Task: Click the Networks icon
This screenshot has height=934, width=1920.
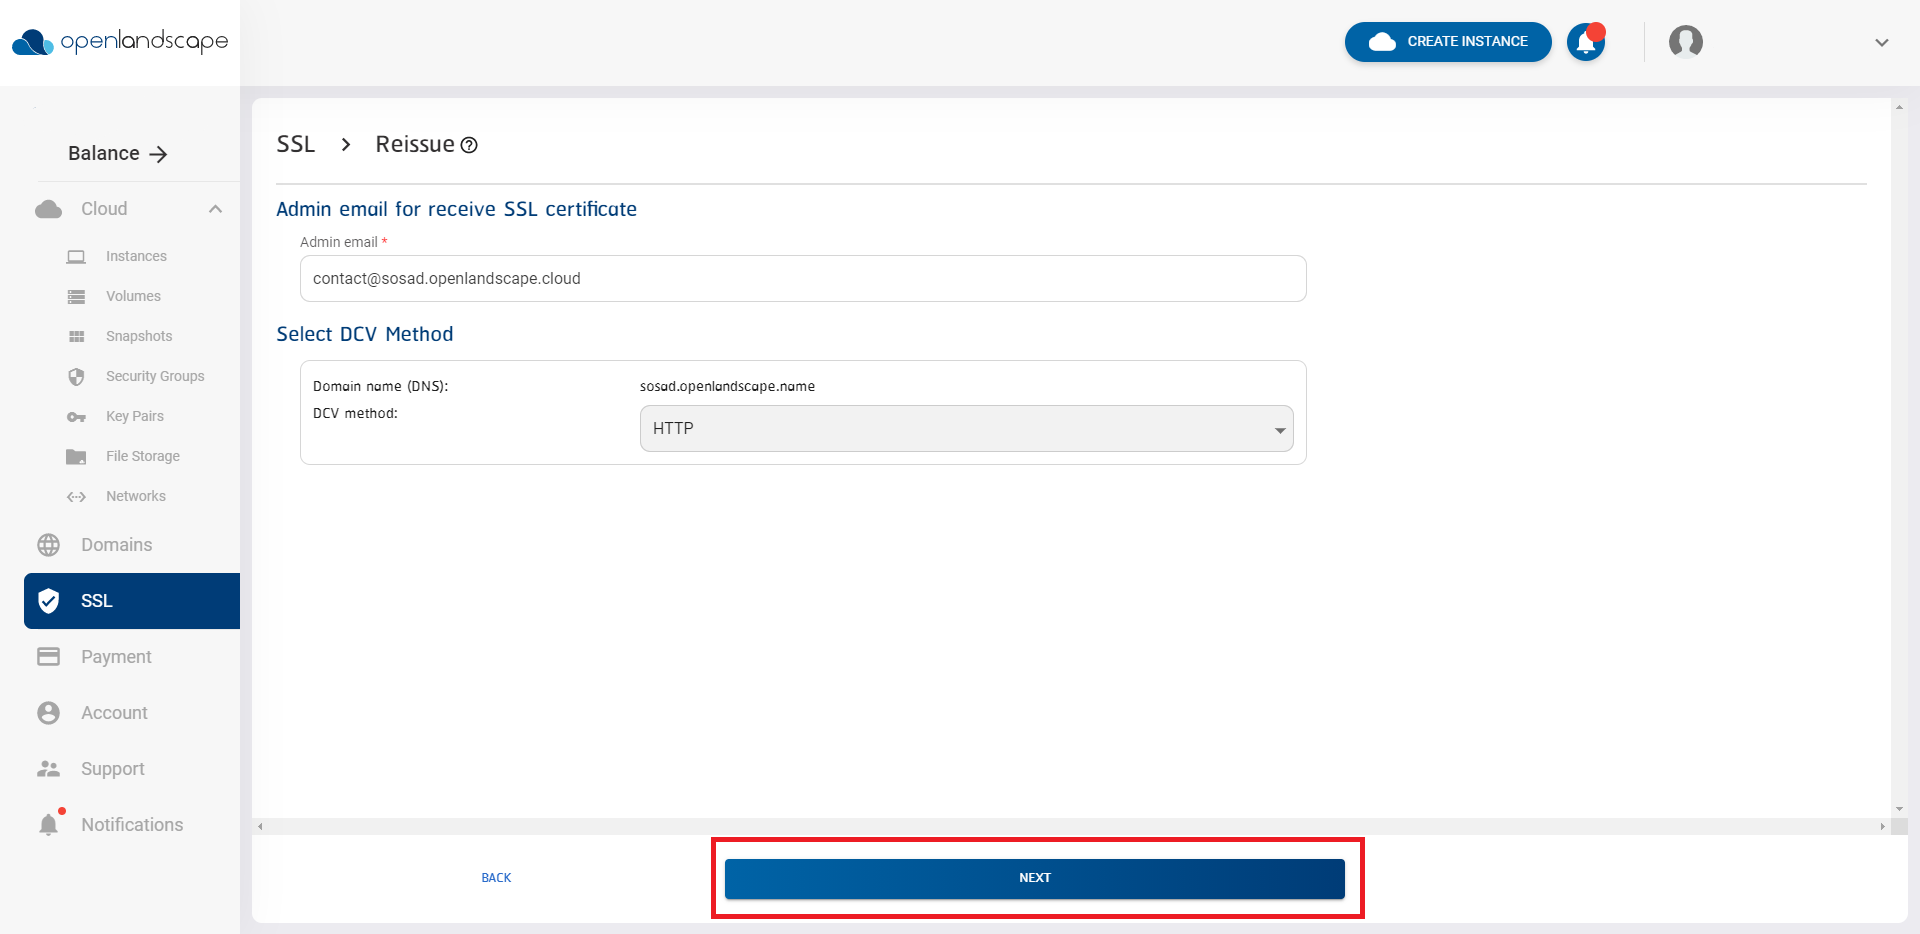Action: (77, 496)
